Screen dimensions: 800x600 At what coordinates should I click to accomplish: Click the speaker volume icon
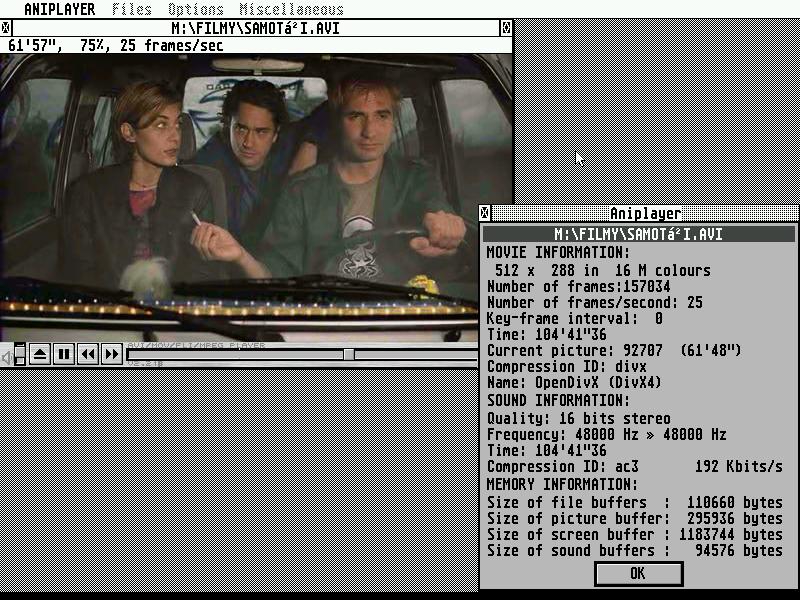(6, 355)
